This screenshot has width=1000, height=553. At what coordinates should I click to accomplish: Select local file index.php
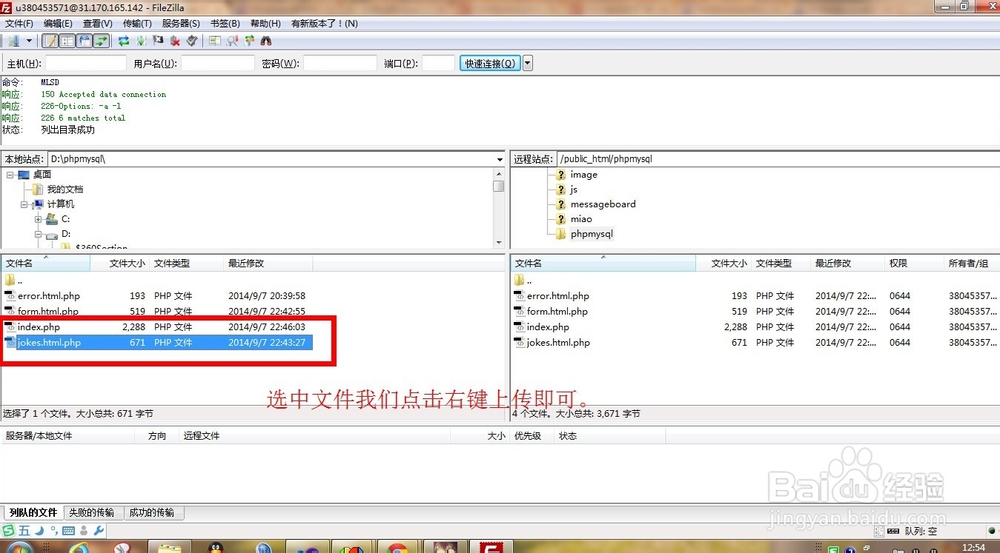[x=38, y=327]
